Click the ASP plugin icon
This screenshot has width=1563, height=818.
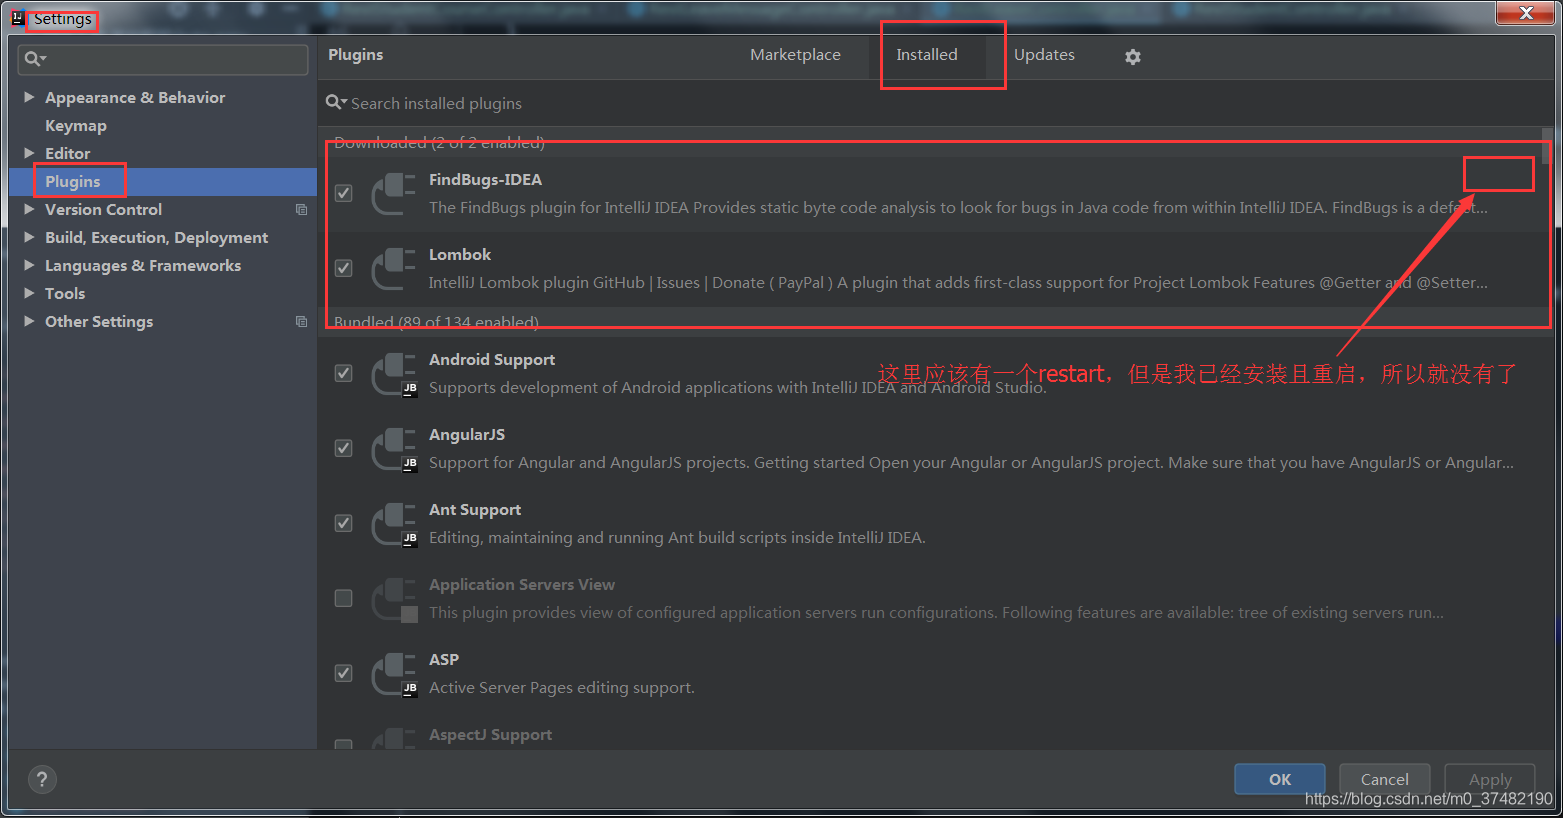coord(394,674)
